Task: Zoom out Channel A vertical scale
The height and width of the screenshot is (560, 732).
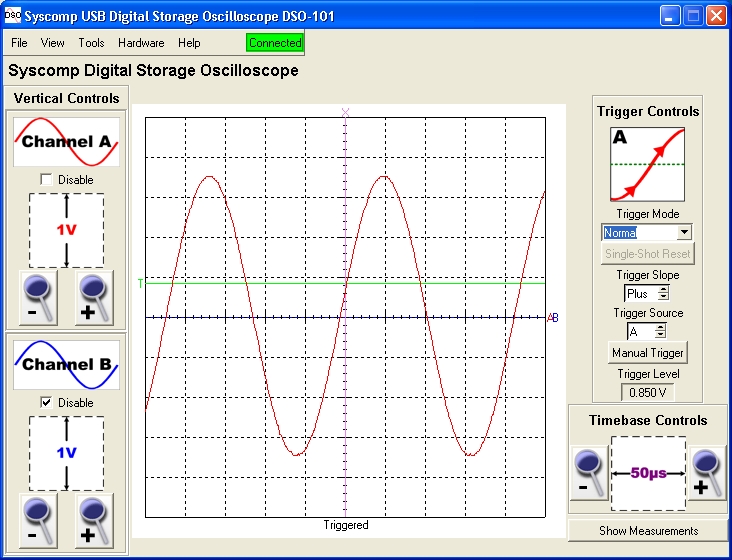Action: [38, 298]
